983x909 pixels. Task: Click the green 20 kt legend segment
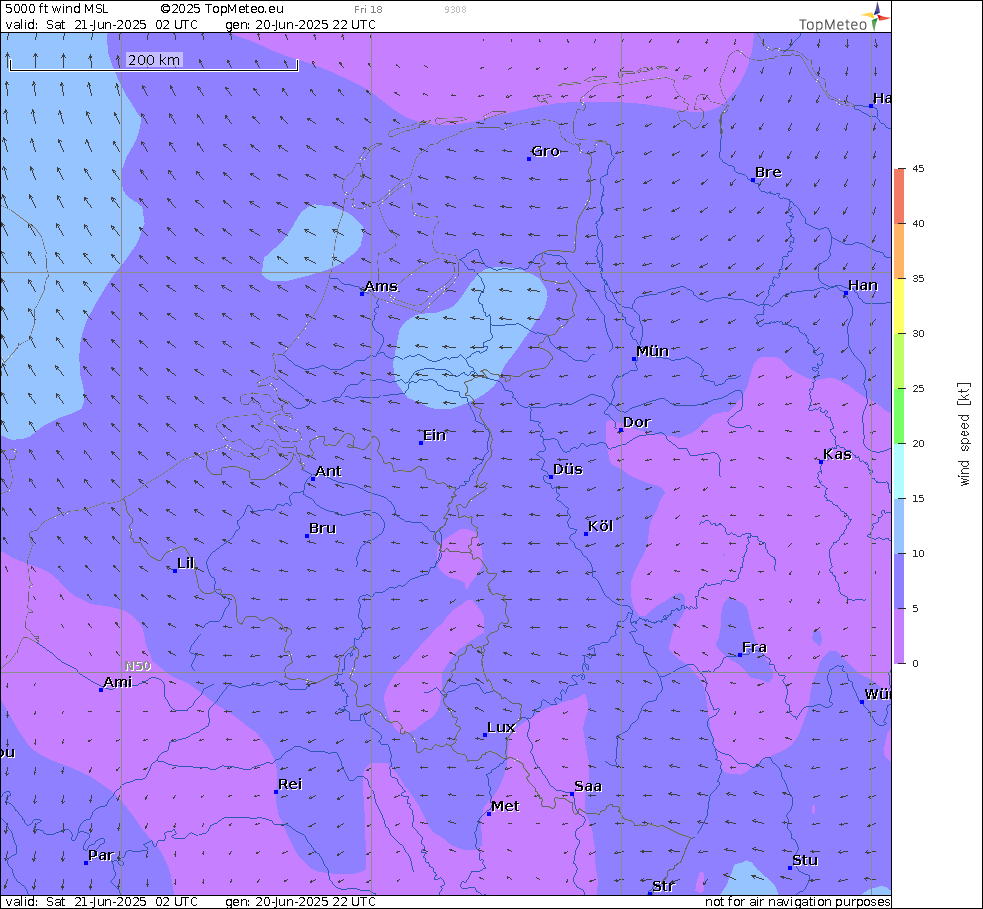tap(900, 416)
